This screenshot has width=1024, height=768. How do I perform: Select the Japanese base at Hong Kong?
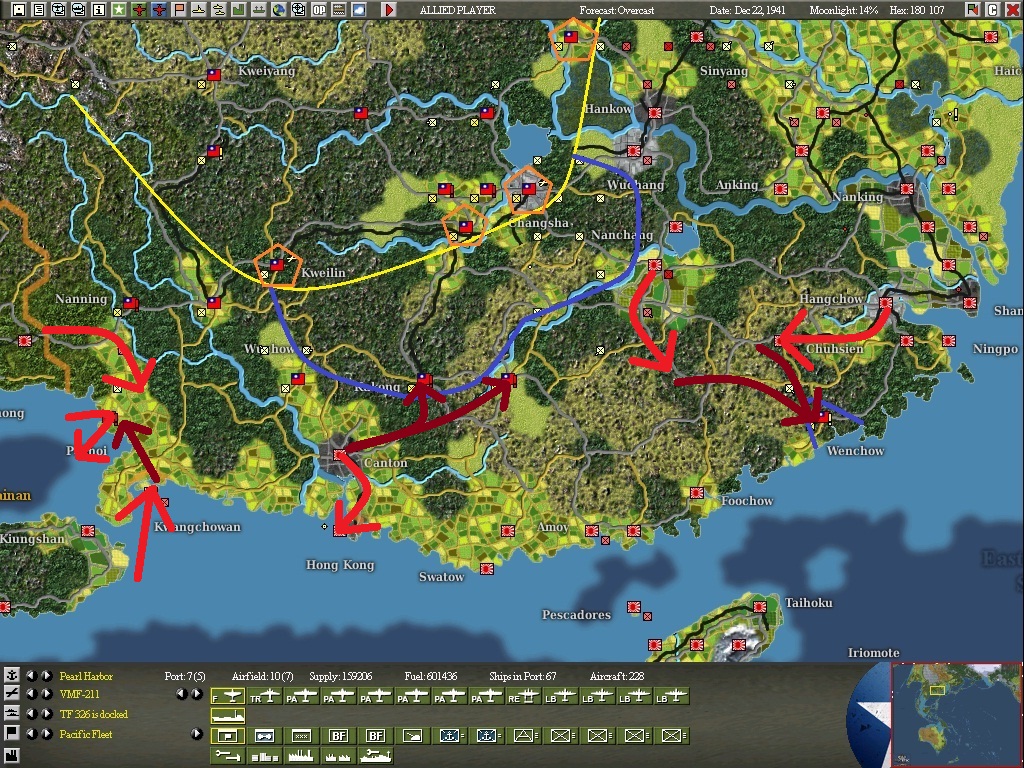click(339, 530)
